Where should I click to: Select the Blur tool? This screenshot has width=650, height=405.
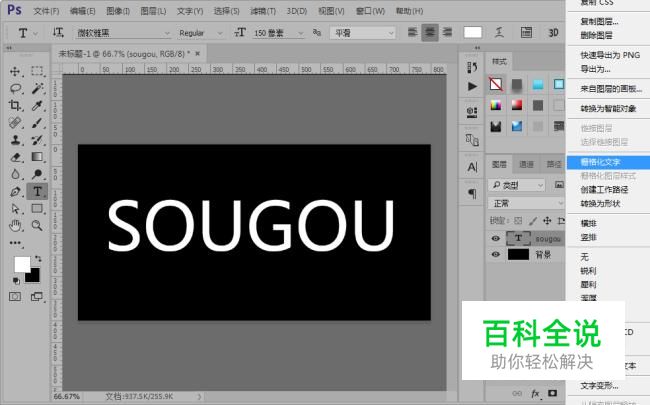(x=15, y=174)
